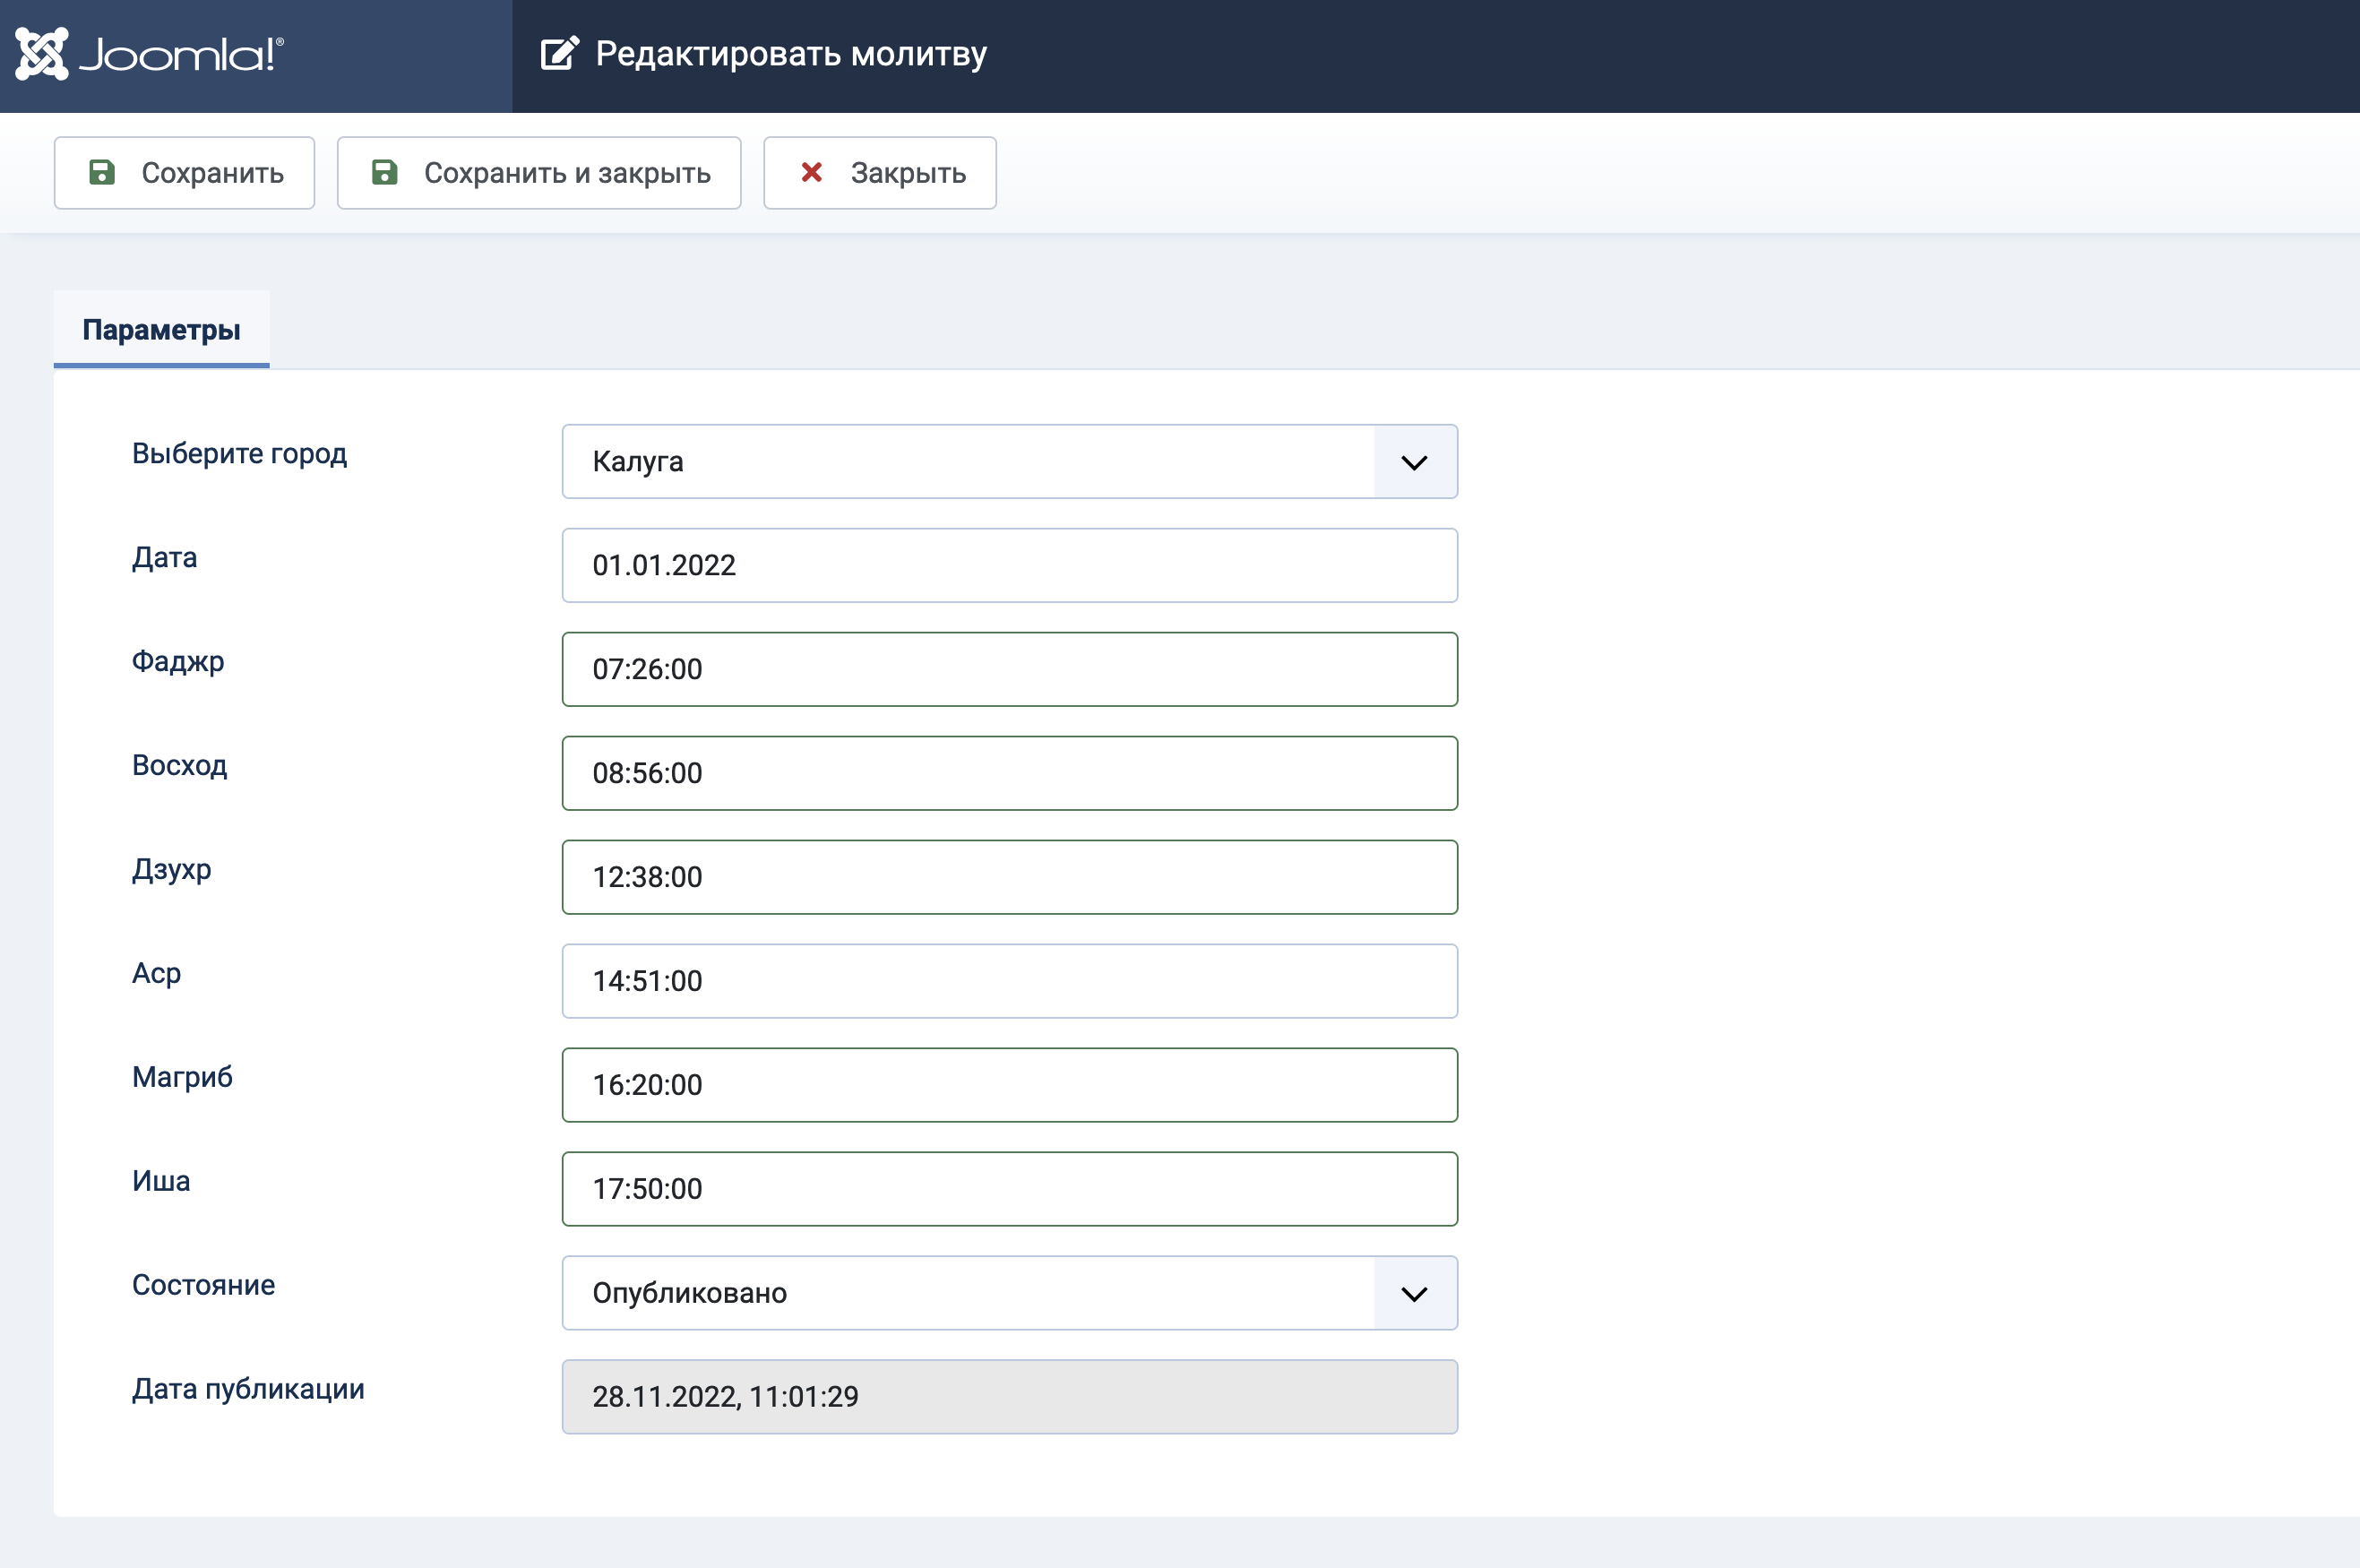The height and width of the screenshot is (1568, 2360).
Task: Click the Закрыть button
Action: [x=880, y=173]
